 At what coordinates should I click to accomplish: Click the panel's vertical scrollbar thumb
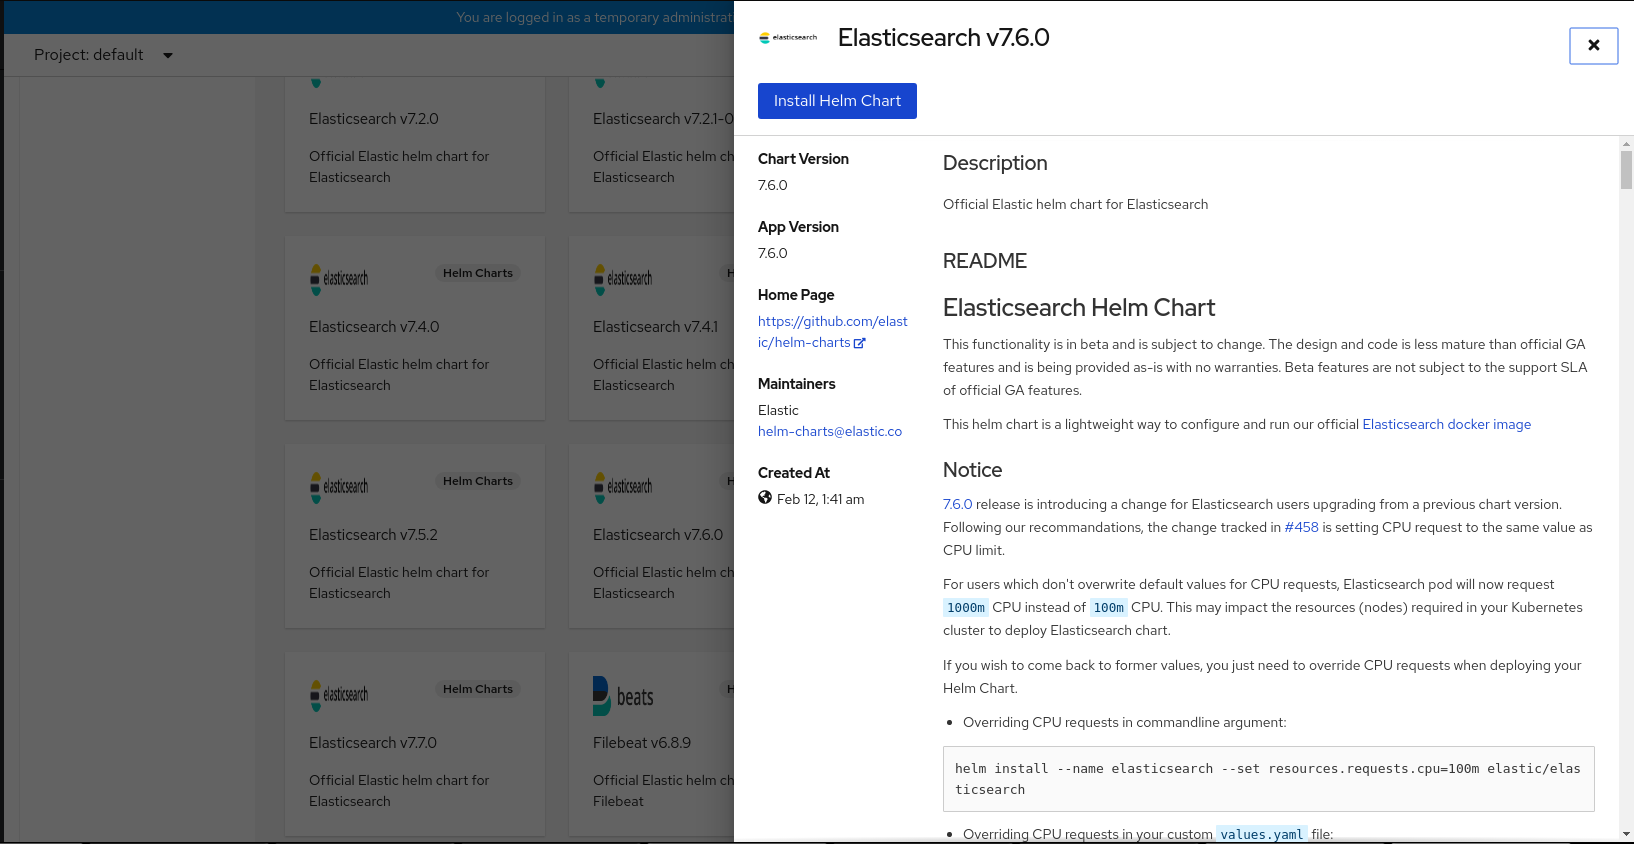point(1626,170)
